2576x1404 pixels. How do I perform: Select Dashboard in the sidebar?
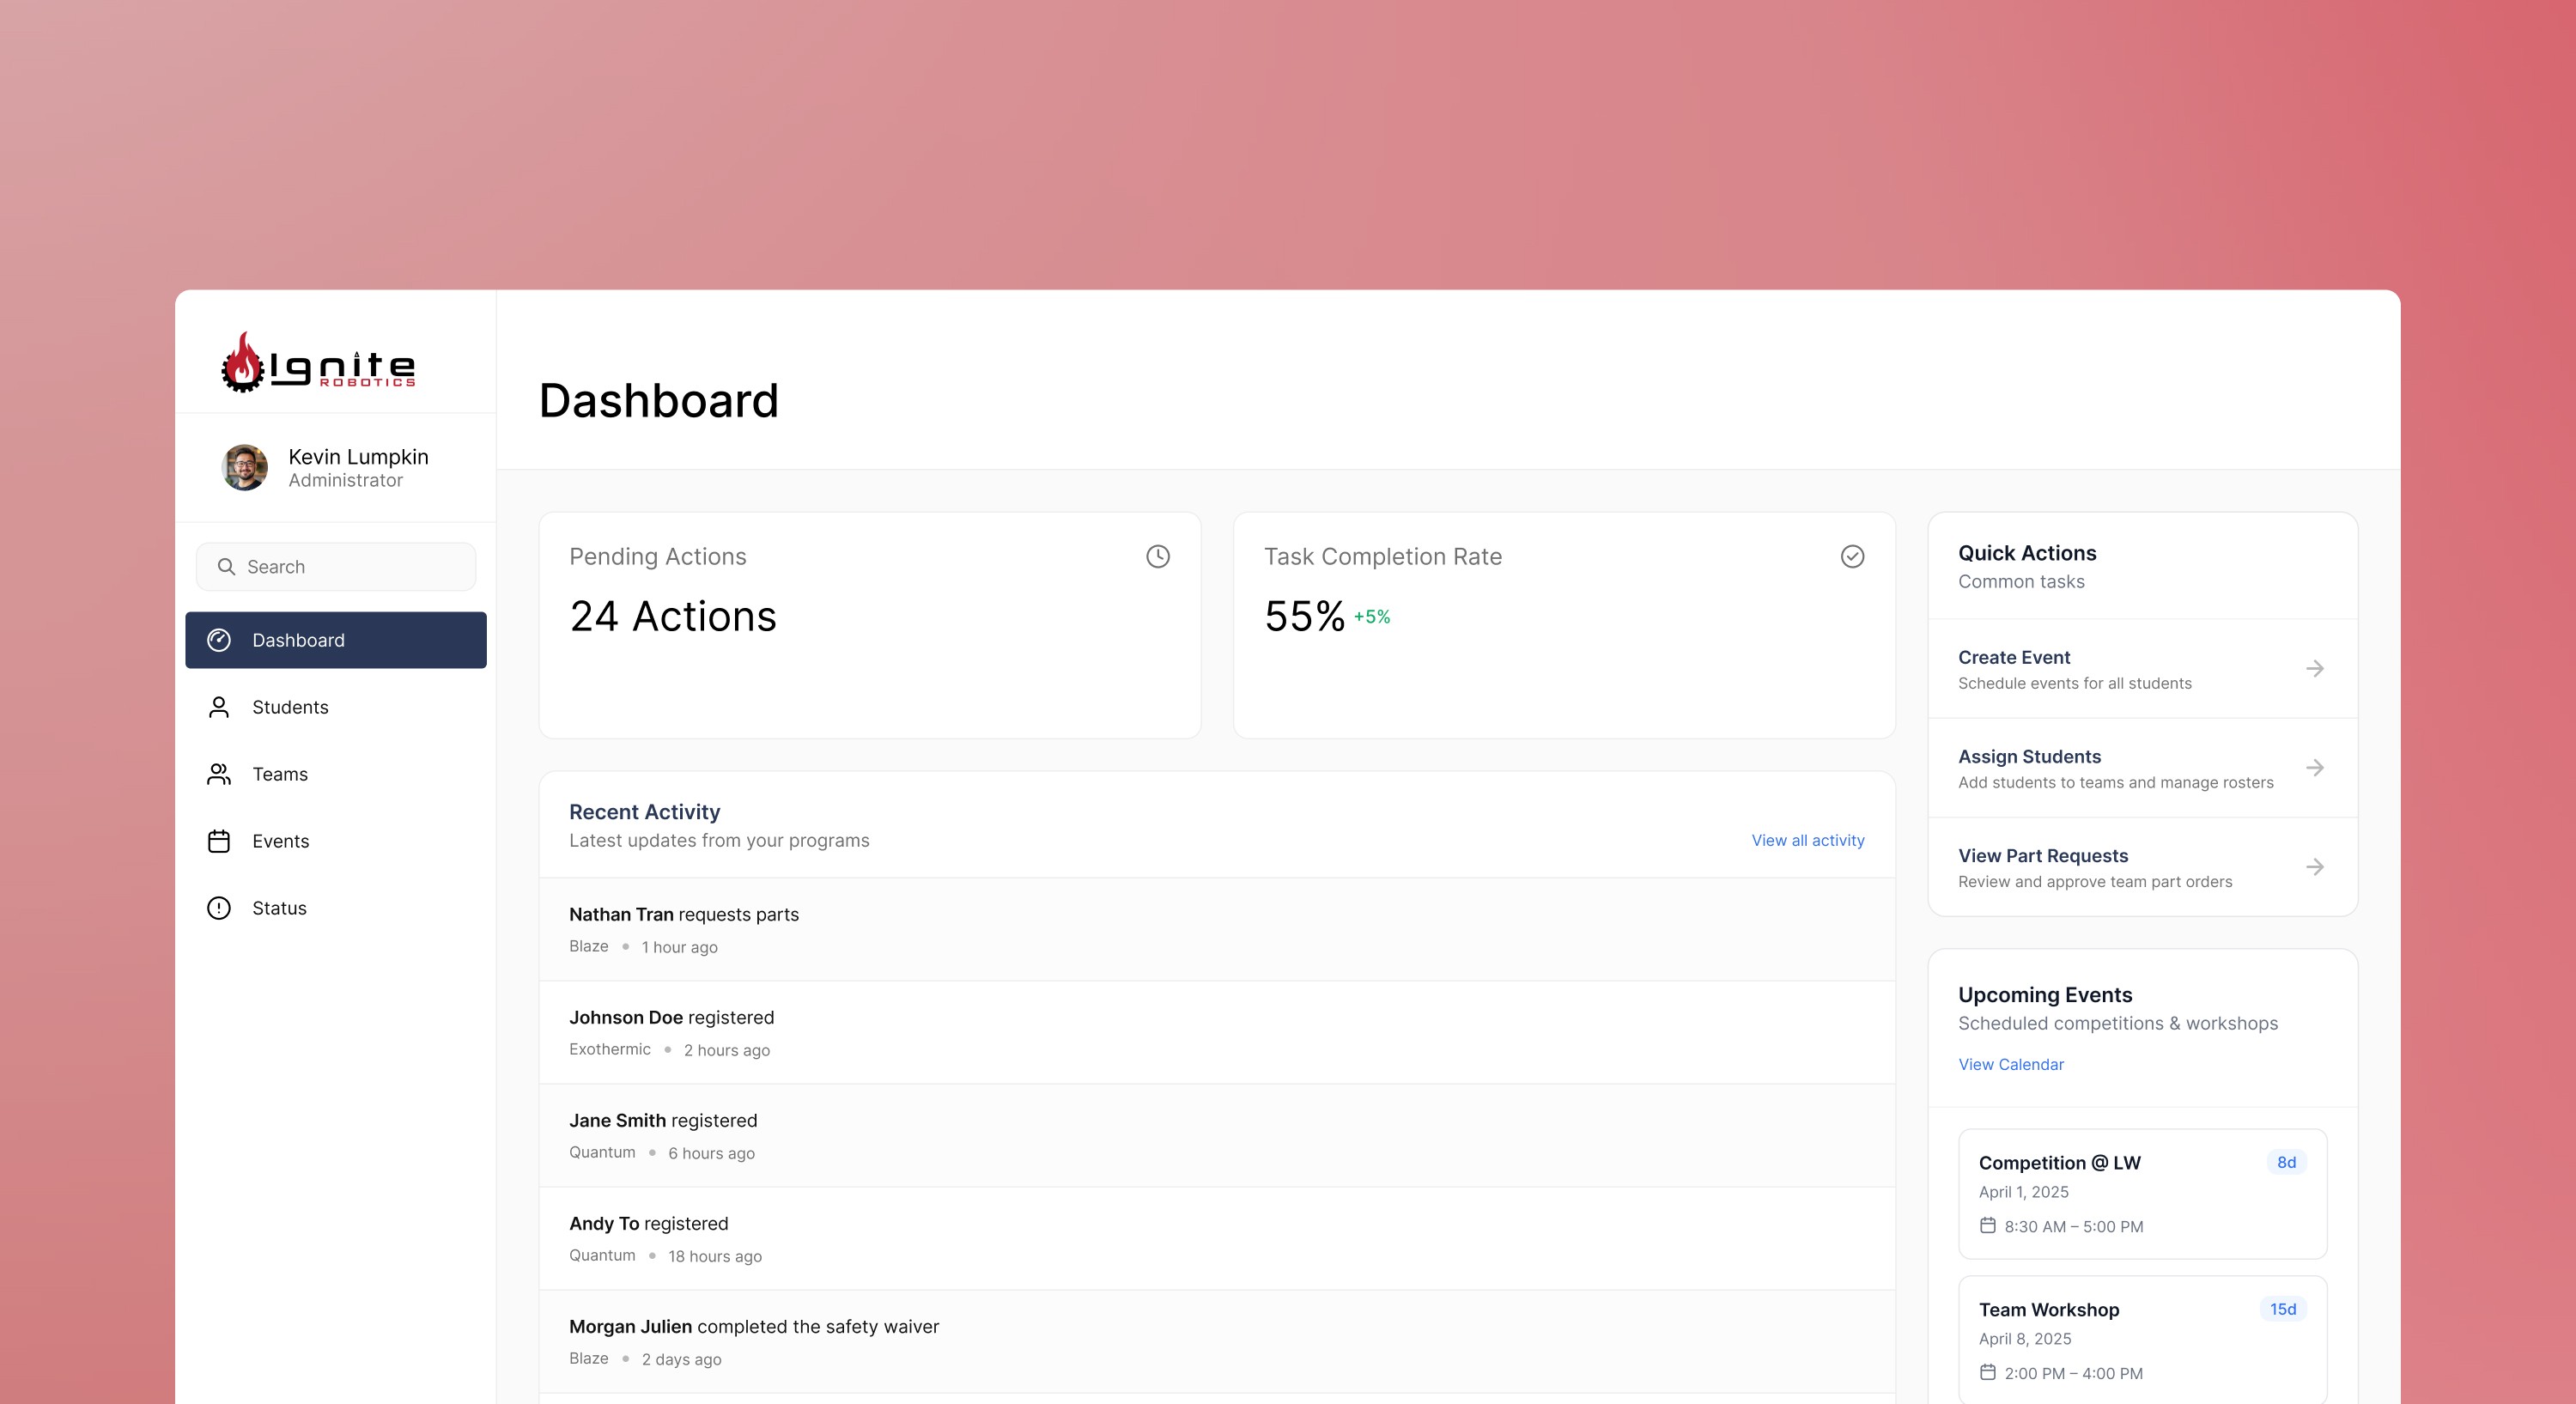336,640
